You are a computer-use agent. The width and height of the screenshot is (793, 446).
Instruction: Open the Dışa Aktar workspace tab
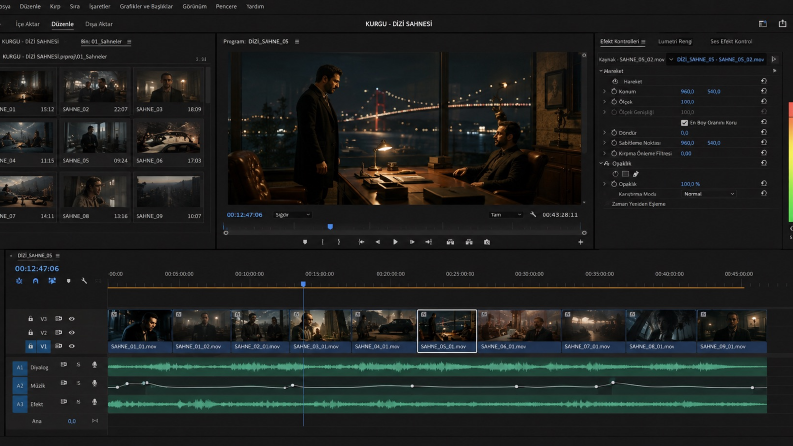[x=99, y=24]
